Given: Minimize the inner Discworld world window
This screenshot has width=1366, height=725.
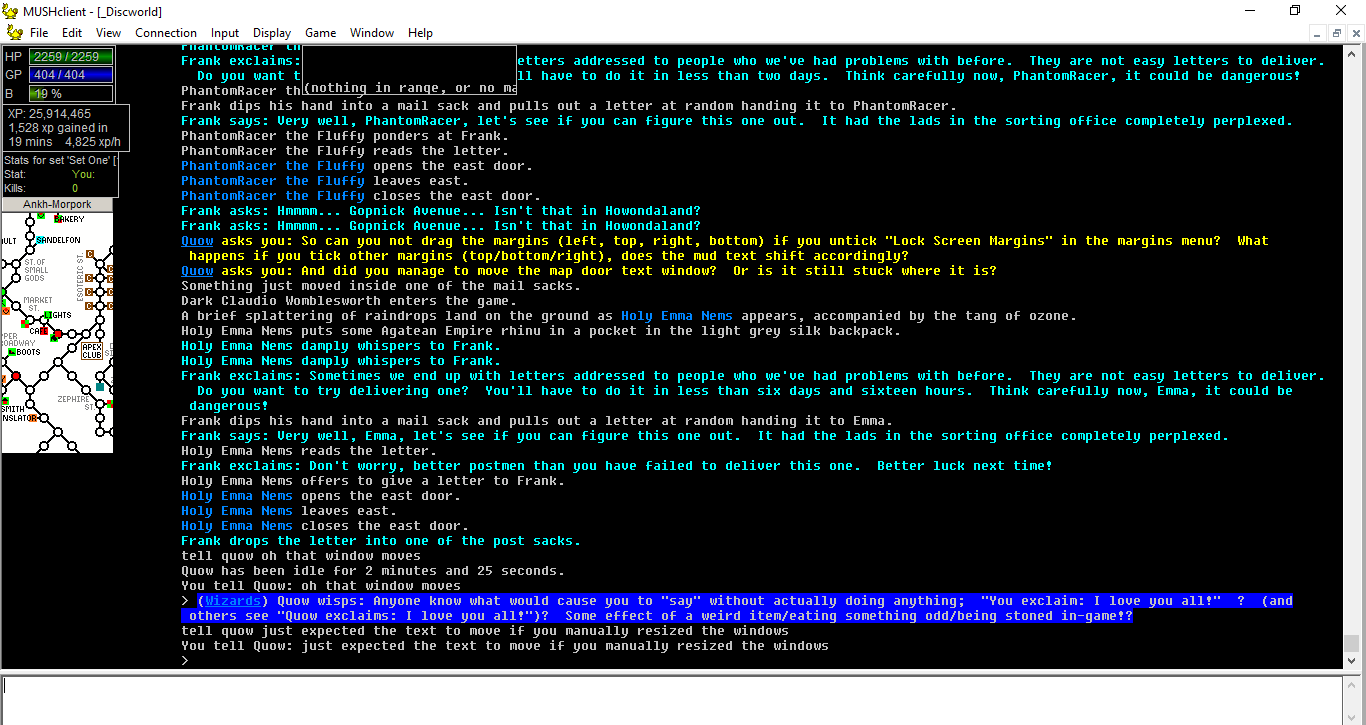Looking at the screenshot, I should [x=1316, y=33].
